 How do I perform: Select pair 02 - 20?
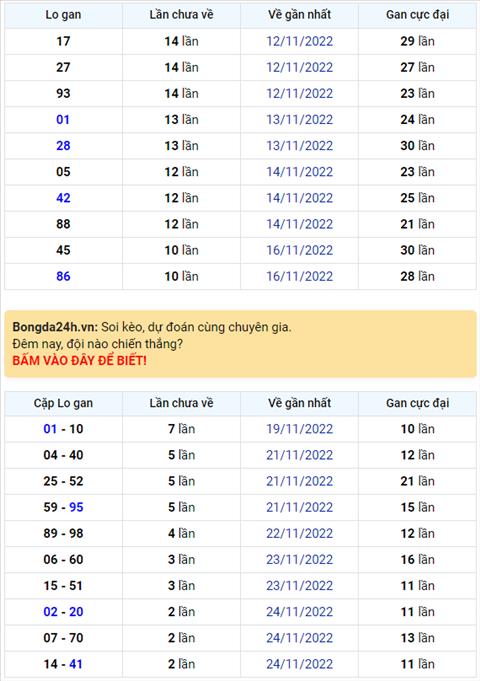63,612
